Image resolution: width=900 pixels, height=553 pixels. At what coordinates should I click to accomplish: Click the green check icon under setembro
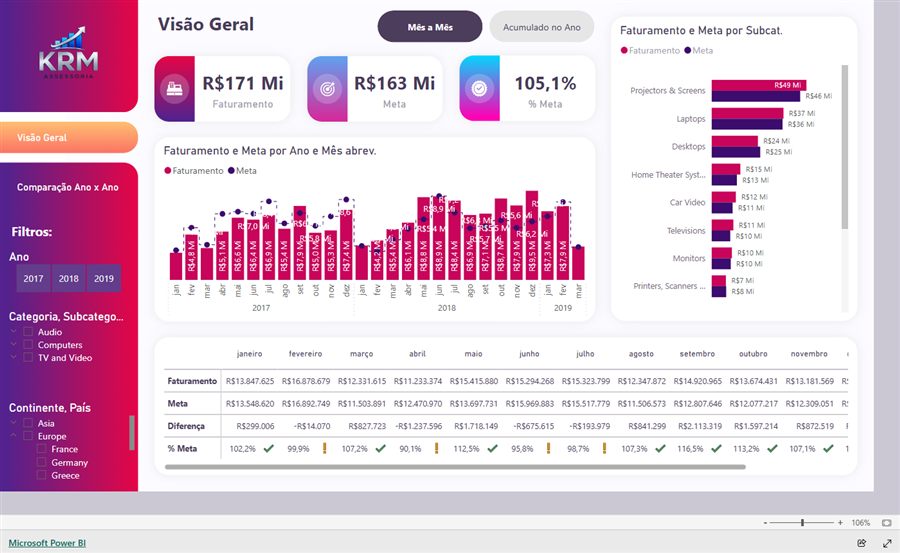(x=716, y=448)
